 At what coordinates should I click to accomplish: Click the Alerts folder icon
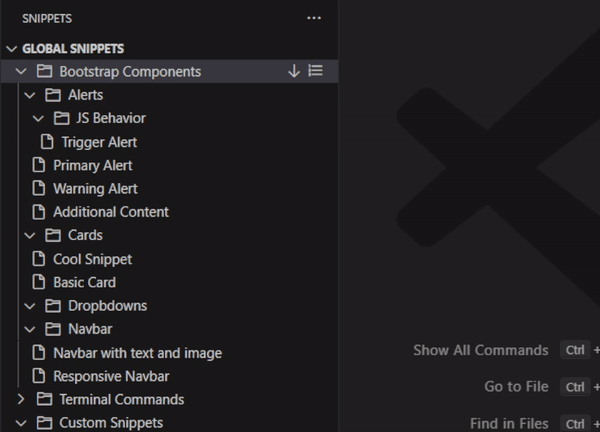(53, 95)
